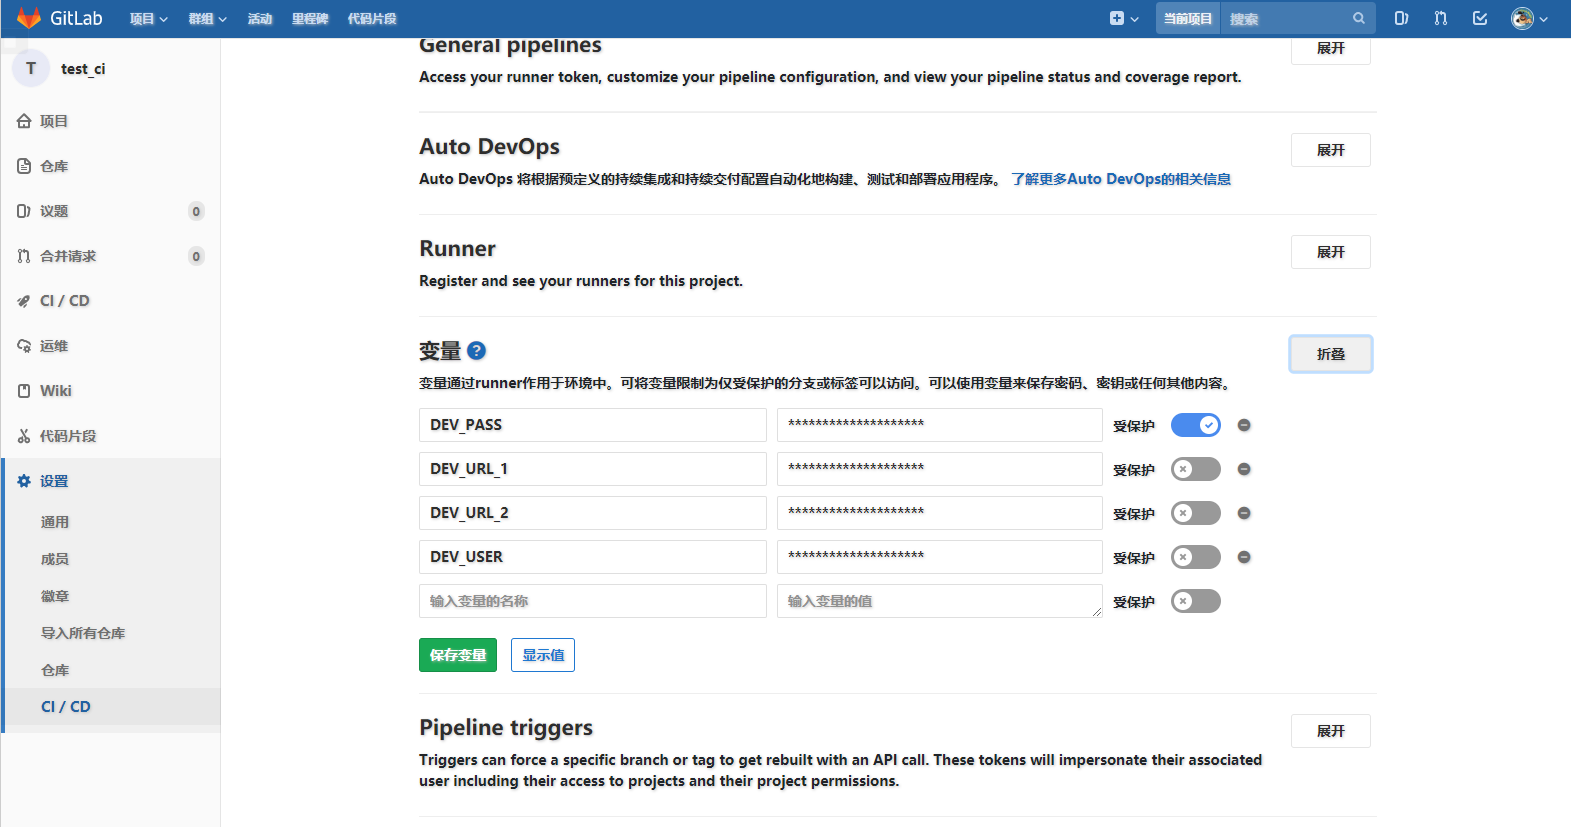This screenshot has height=827, width=1571.
Task: Click the variables help question mark icon
Action: click(476, 351)
